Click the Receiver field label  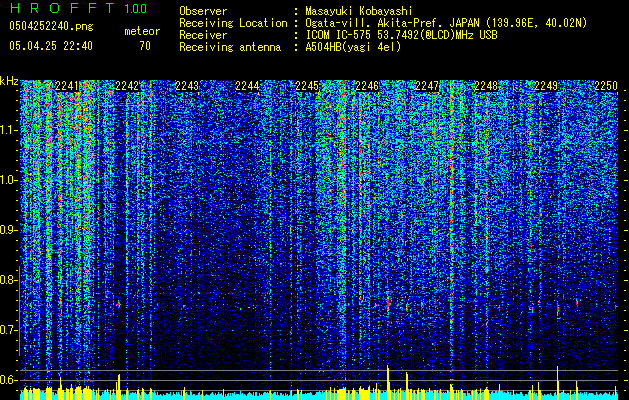tap(203, 35)
